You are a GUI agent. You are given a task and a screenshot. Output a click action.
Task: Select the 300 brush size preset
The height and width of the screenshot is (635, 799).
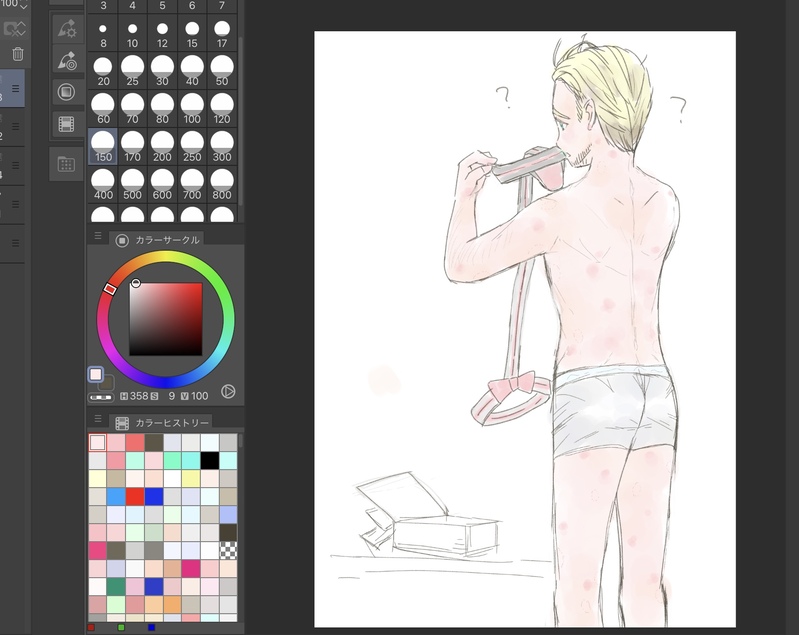coord(222,147)
